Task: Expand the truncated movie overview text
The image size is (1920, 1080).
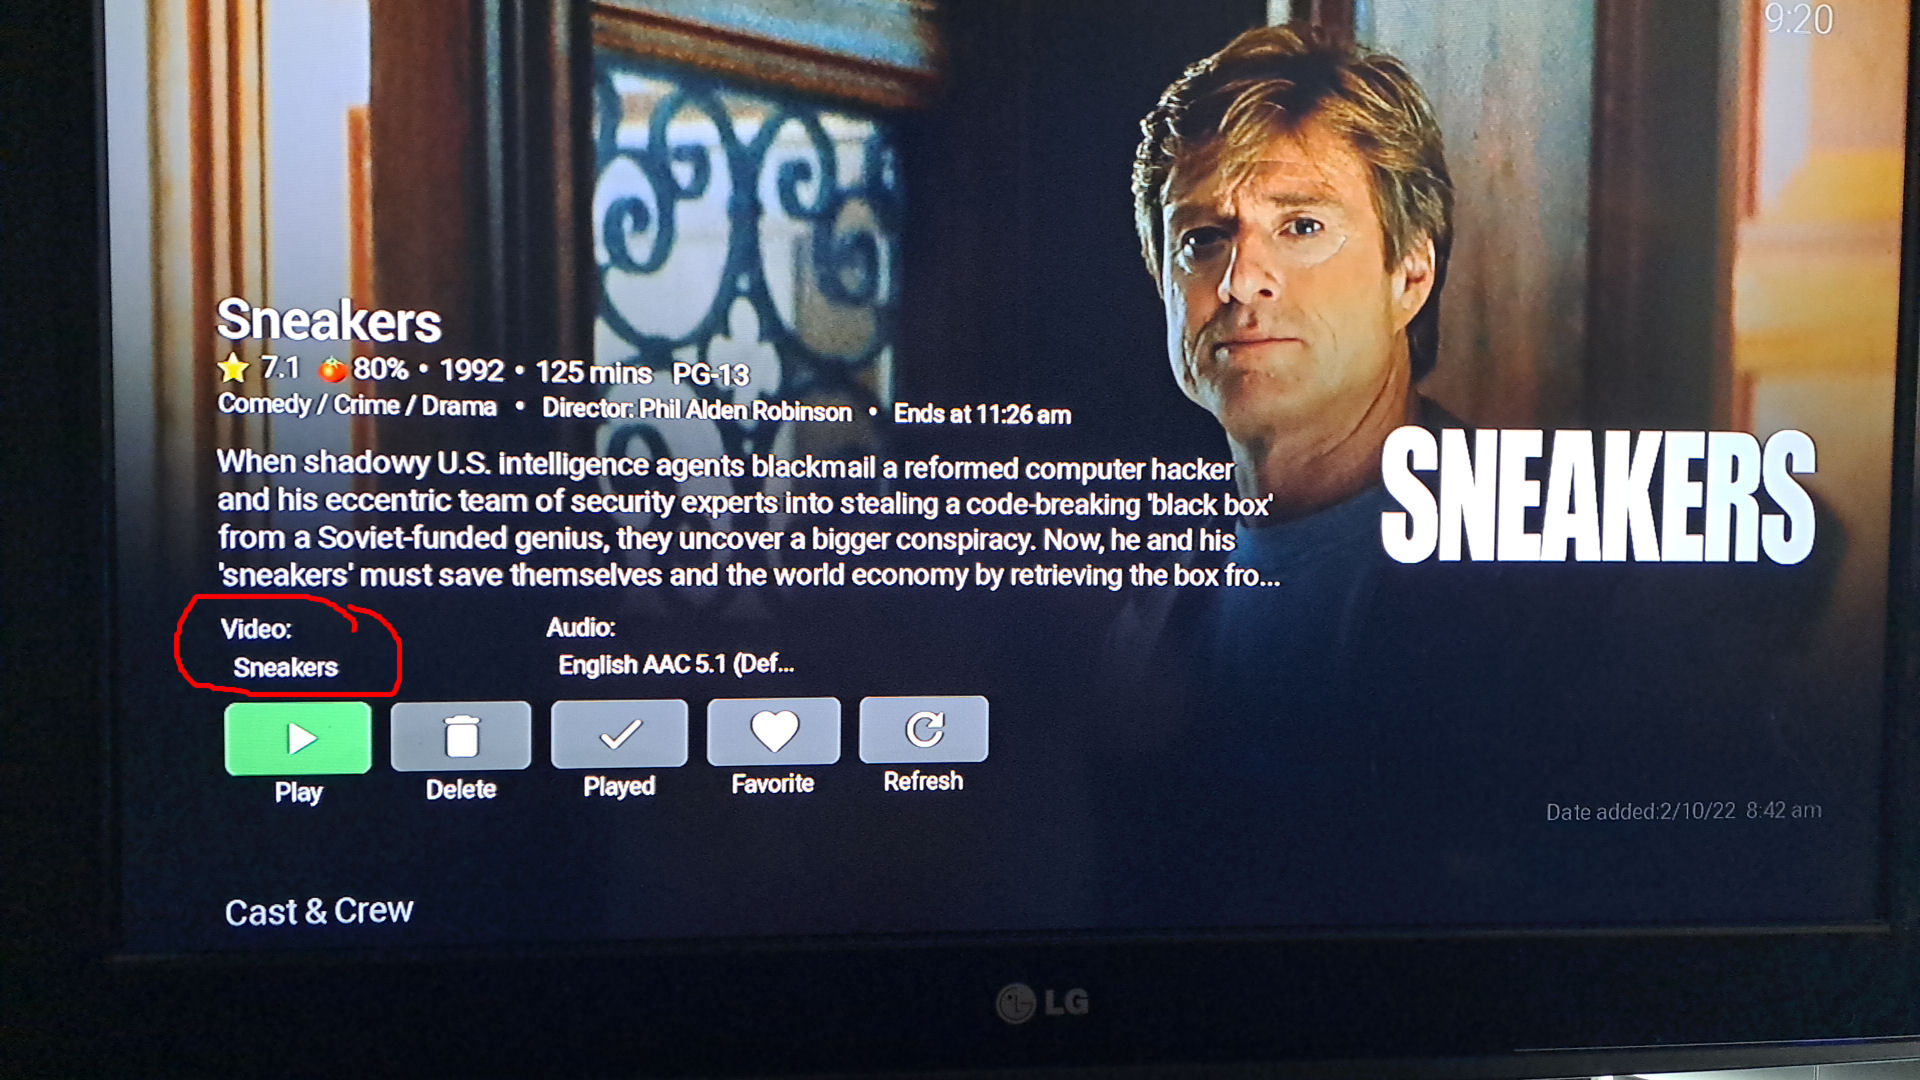Action: [x=748, y=519]
